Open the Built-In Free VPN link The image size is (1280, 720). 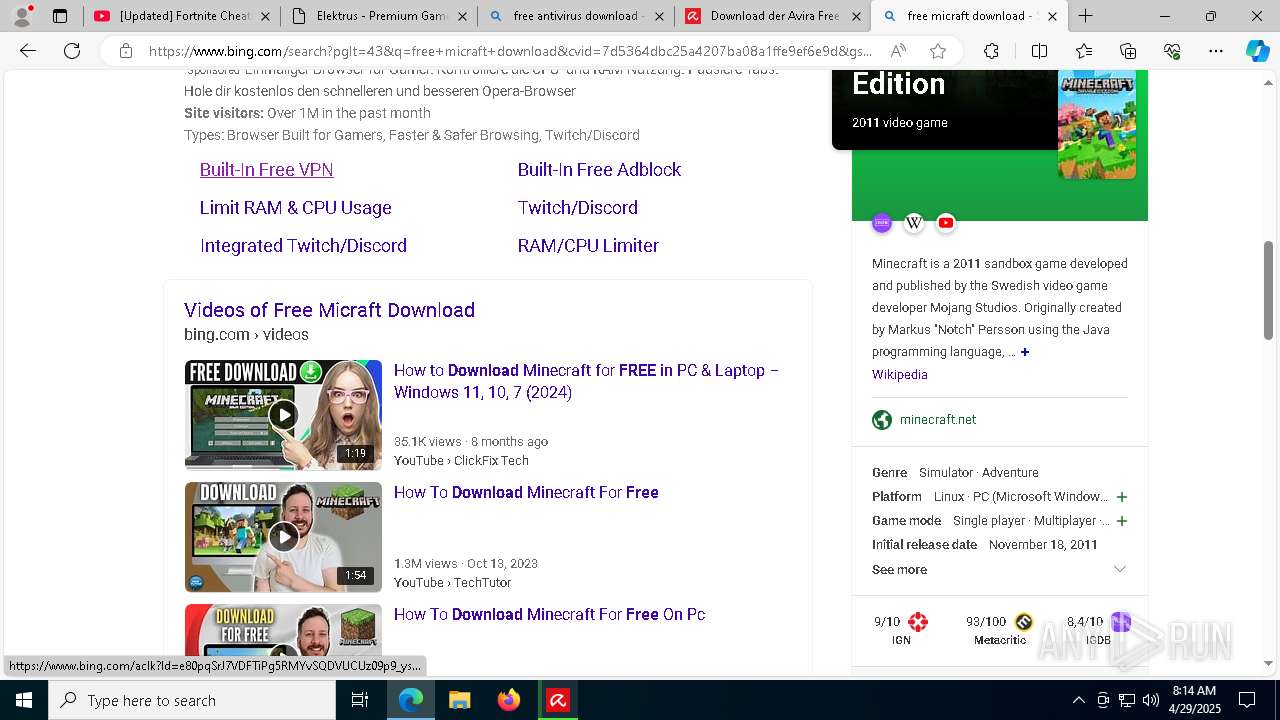coord(266,170)
